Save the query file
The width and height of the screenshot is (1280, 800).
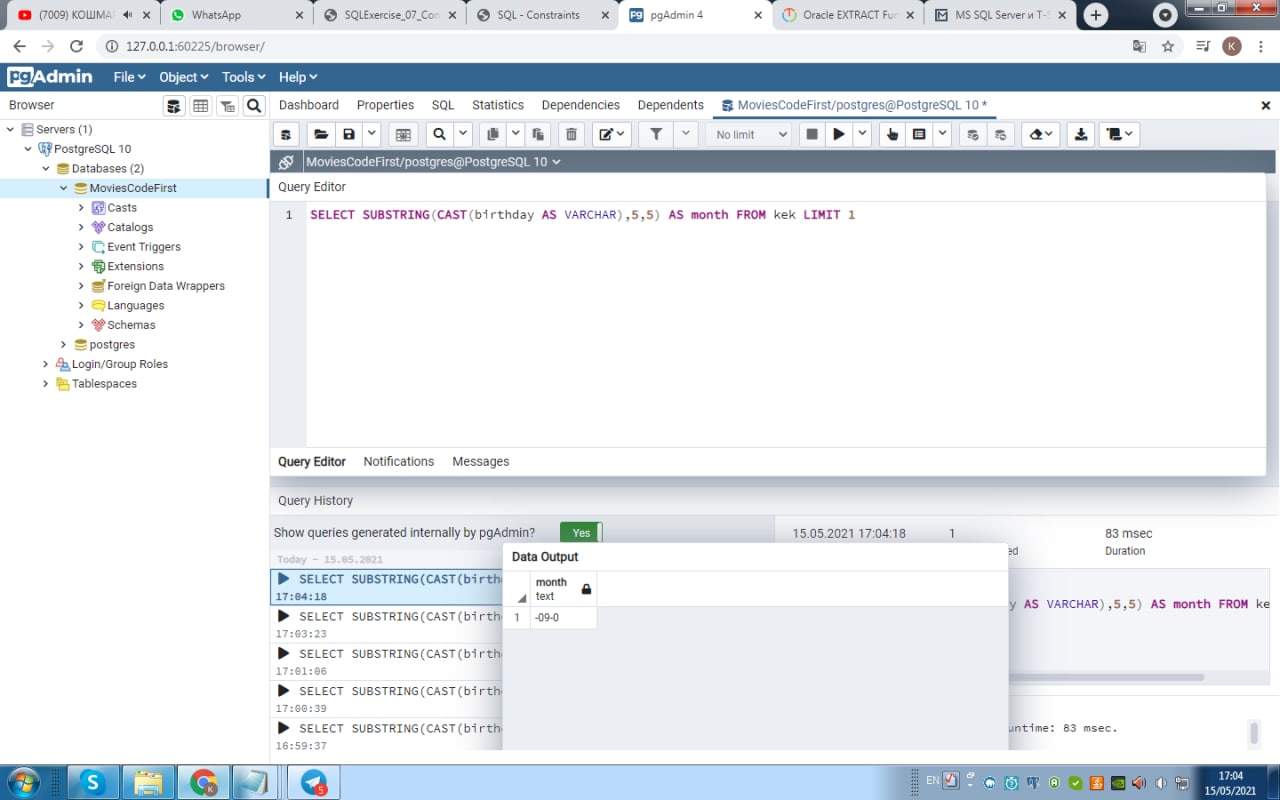(349, 134)
